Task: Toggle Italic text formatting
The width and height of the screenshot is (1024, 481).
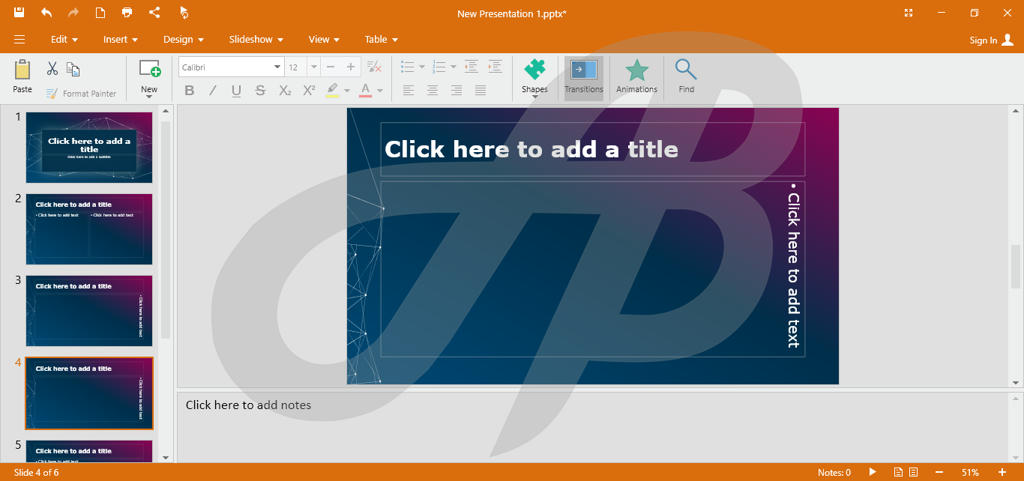Action: (213, 91)
